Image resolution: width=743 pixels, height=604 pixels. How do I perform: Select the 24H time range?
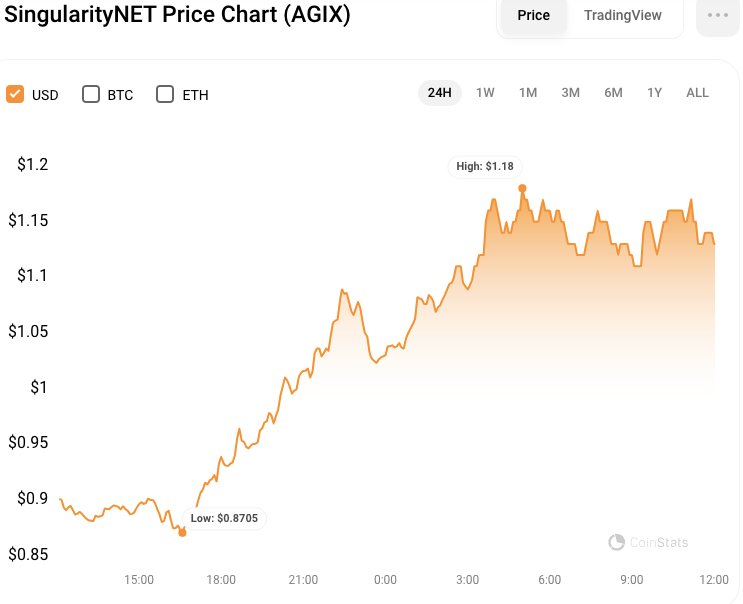pos(439,93)
